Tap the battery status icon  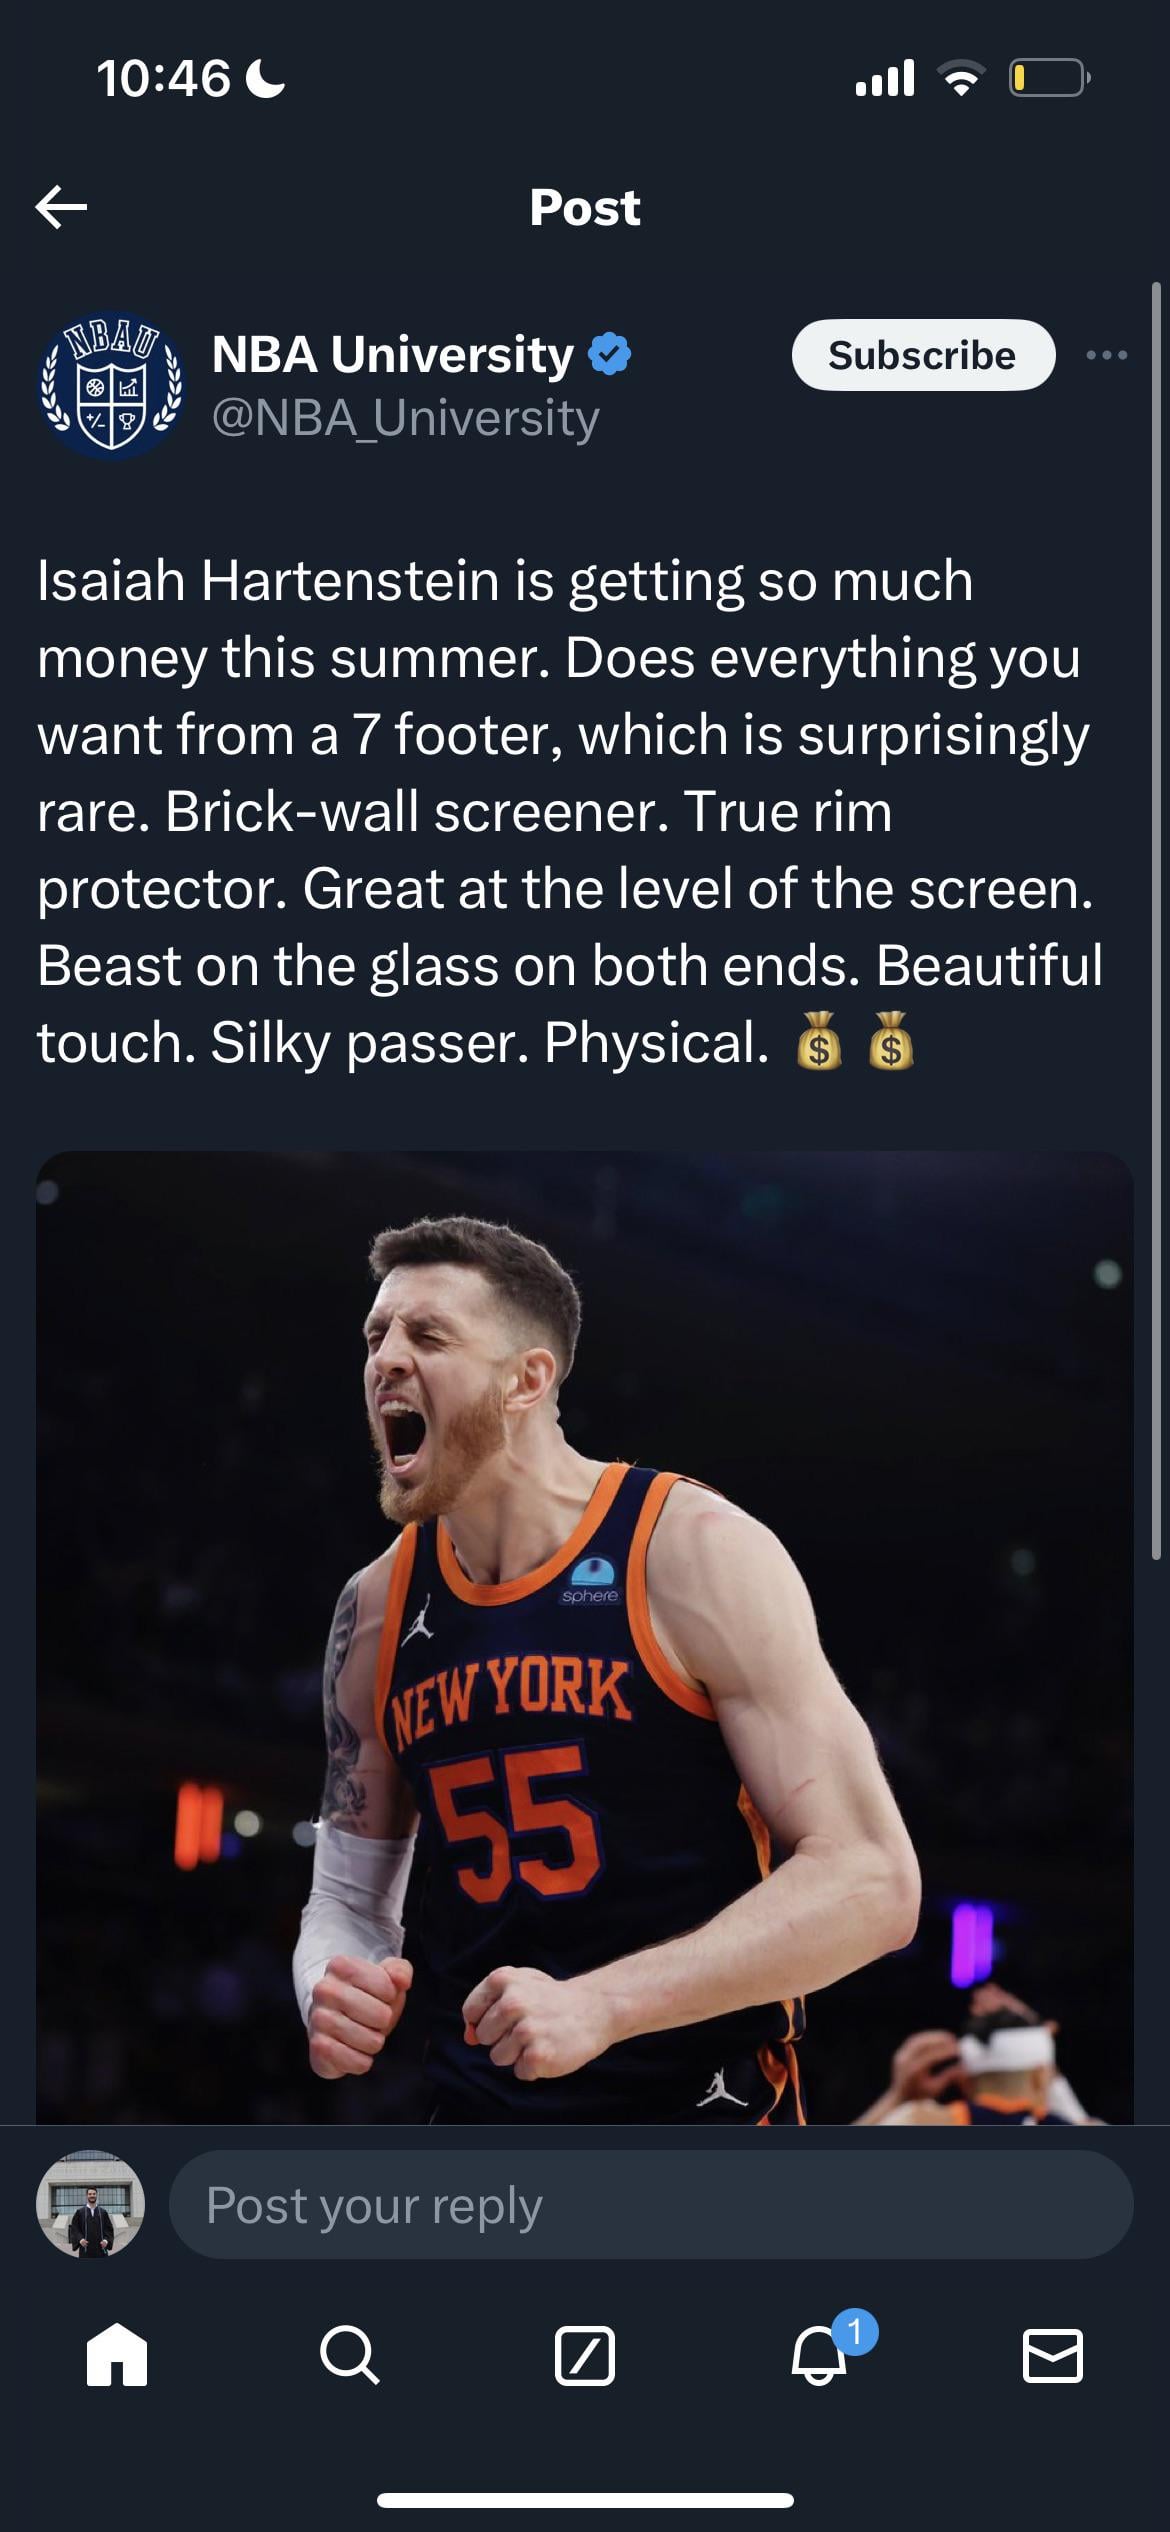tap(1048, 78)
